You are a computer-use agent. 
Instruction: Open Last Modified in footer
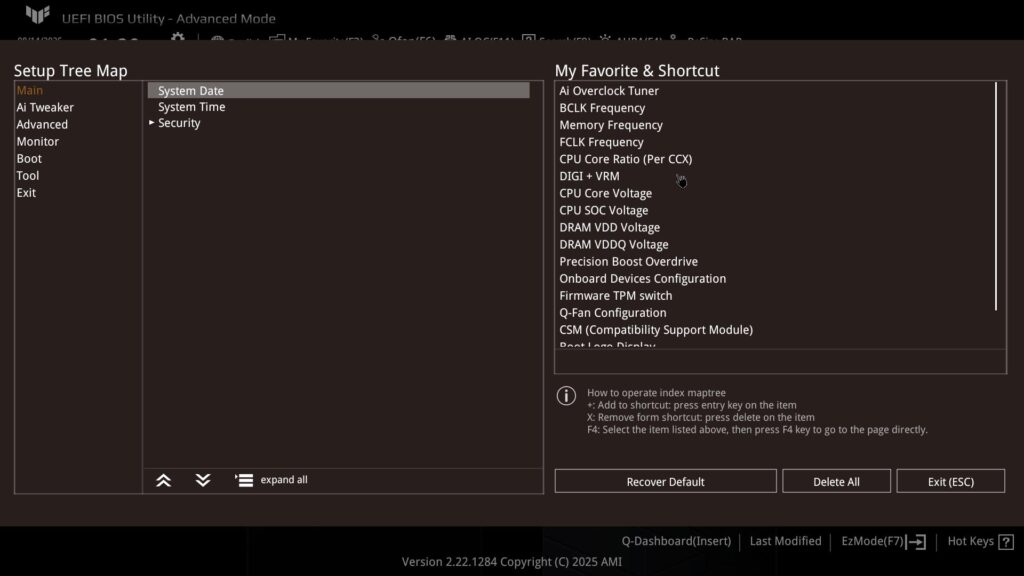pos(785,541)
